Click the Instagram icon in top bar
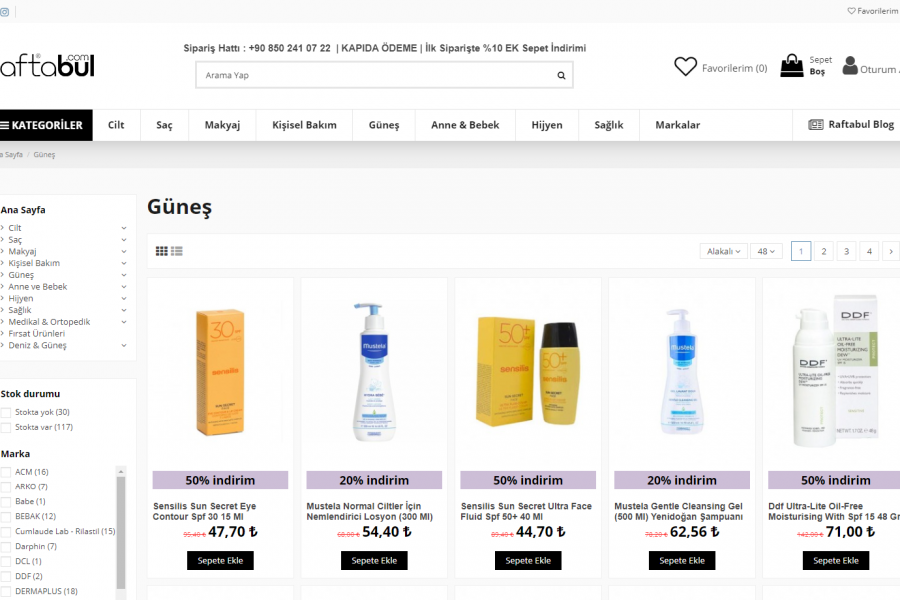Screen dimensions: 900x600 pyautogui.click(x=5, y=11)
